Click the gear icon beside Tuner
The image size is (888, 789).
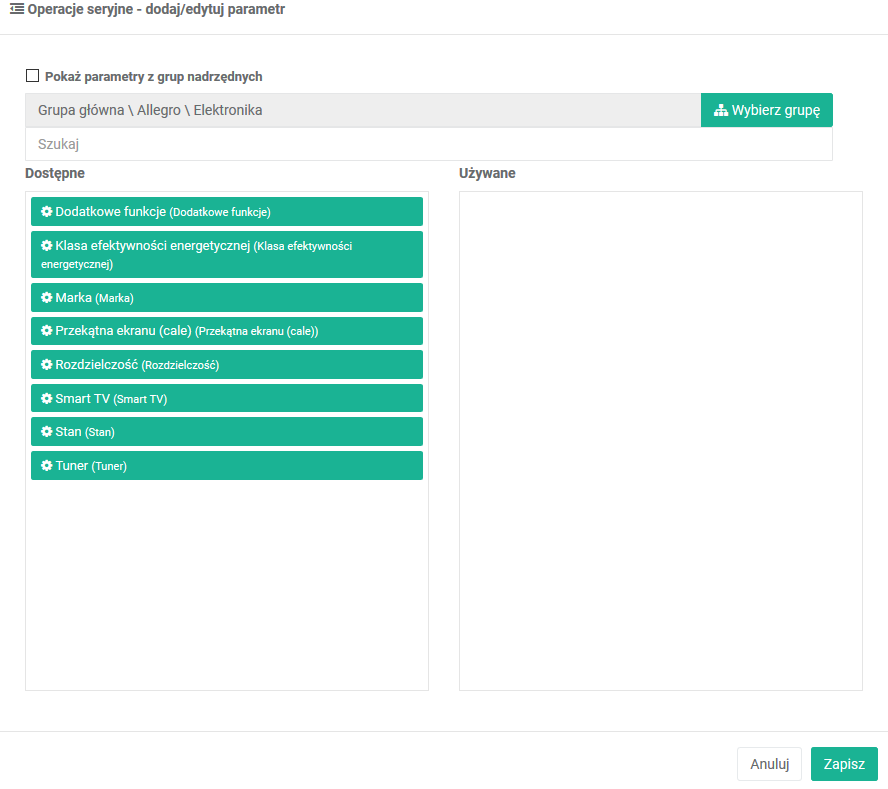coord(46,466)
